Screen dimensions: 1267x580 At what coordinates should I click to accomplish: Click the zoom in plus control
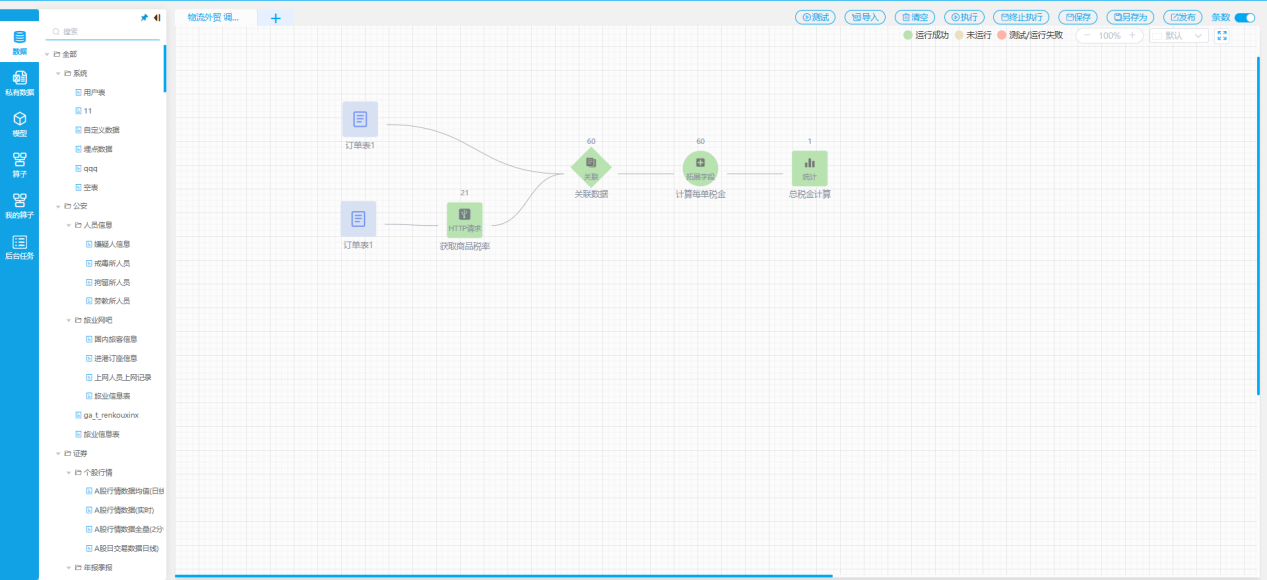click(1132, 35)
